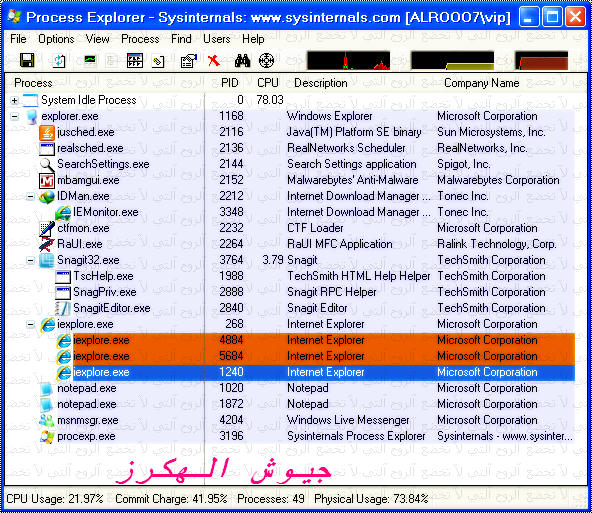The height and width of the screenshot is (513, 592).
Task: Click the binoculars Find Handle icon
Action: pyautogui.click(x=242, y=60)
